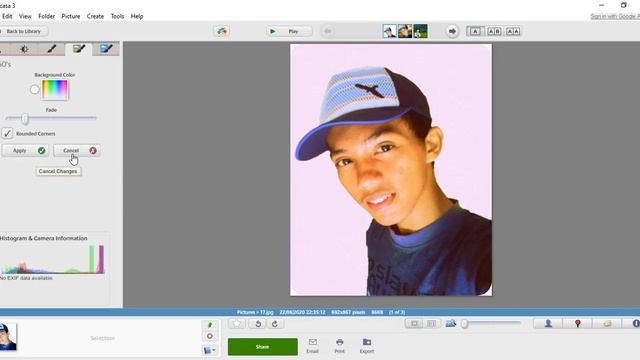This screenshot has height=360, width=640.
Task: Click Back to Library button
Action: (23, 31)
